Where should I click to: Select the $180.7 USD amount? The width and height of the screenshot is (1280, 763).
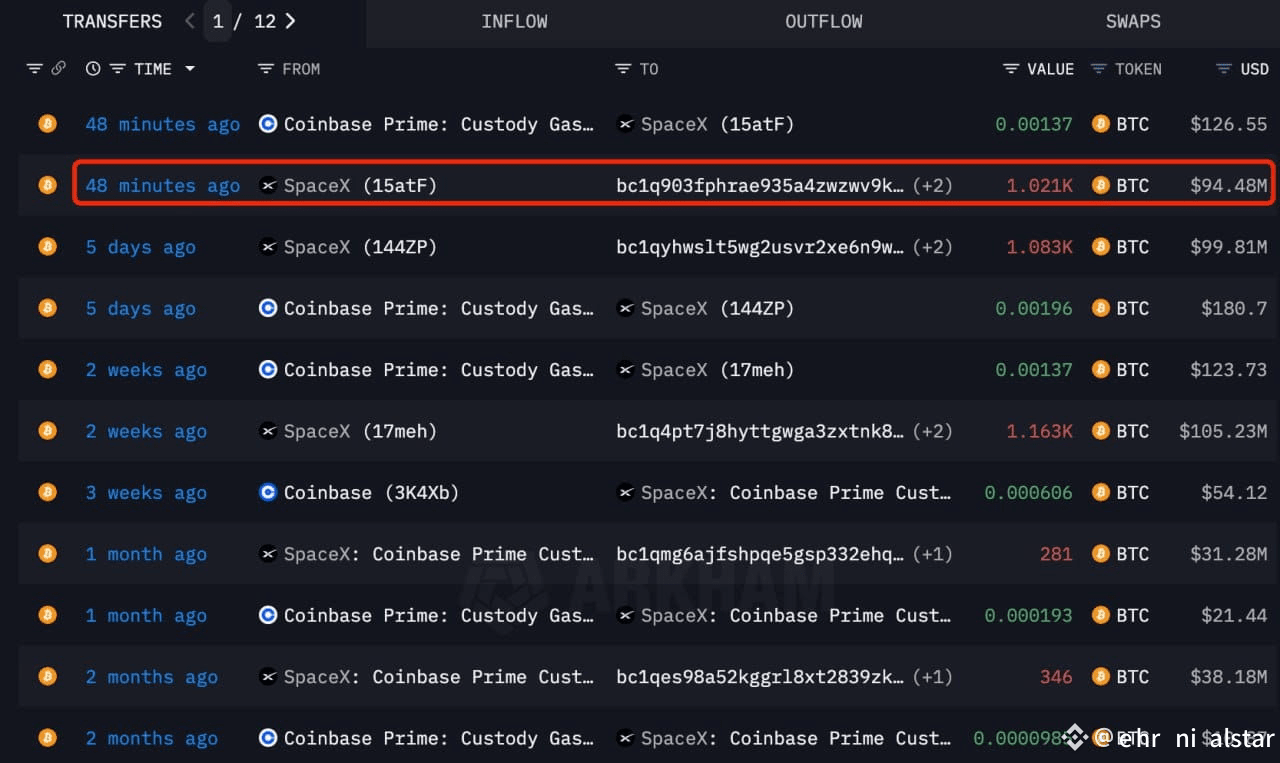point(1234,308)
